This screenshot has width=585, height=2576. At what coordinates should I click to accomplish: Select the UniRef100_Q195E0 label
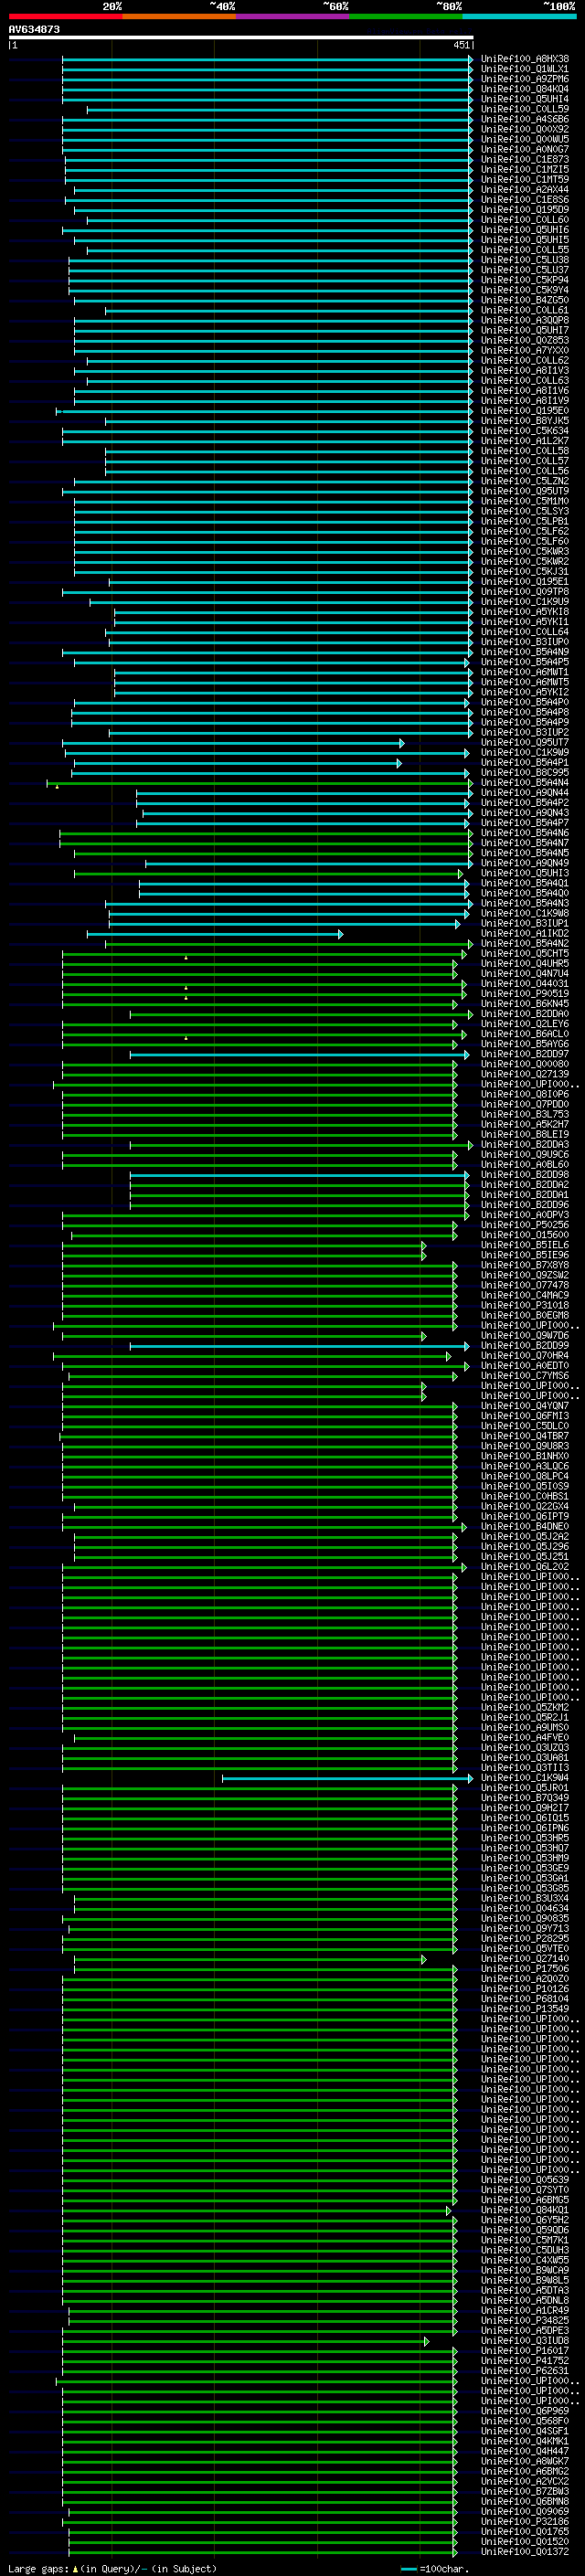pyautogui.click(x=524, y=411)
